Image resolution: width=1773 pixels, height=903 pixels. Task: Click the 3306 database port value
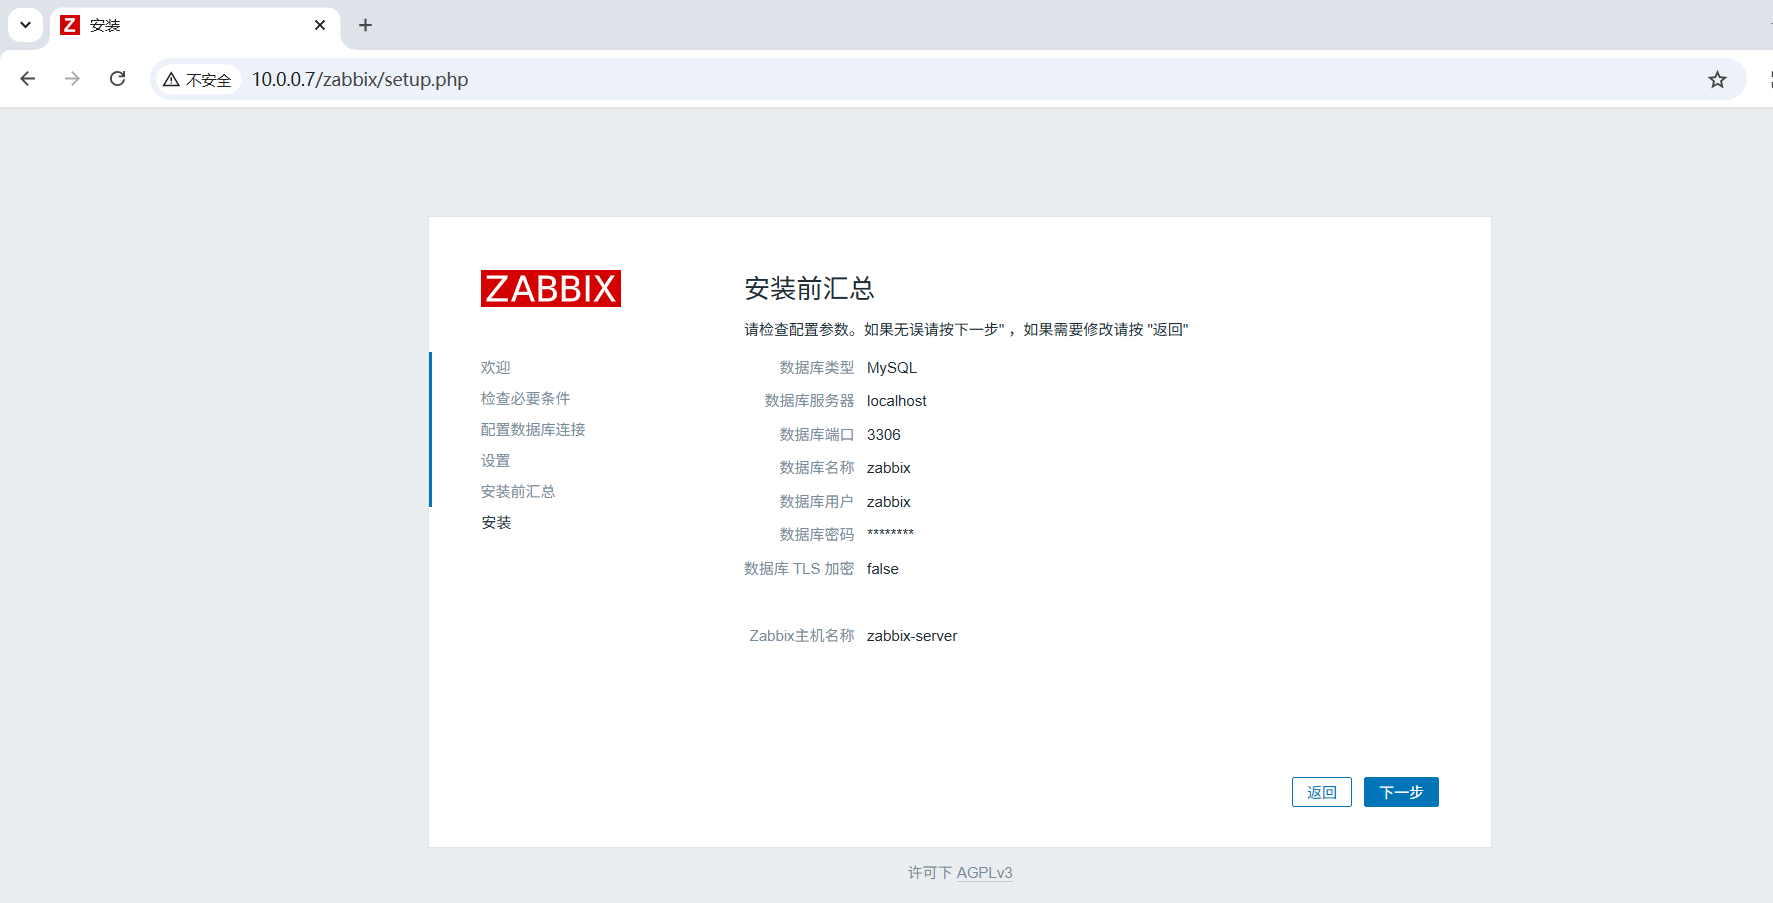pyautogui.click(x=884, y=435)
